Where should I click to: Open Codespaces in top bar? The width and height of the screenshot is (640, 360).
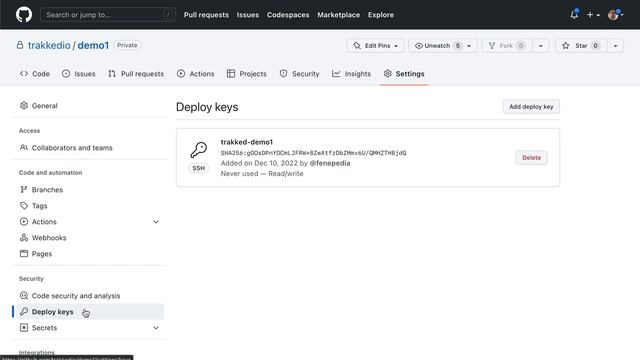click(288, 15)
